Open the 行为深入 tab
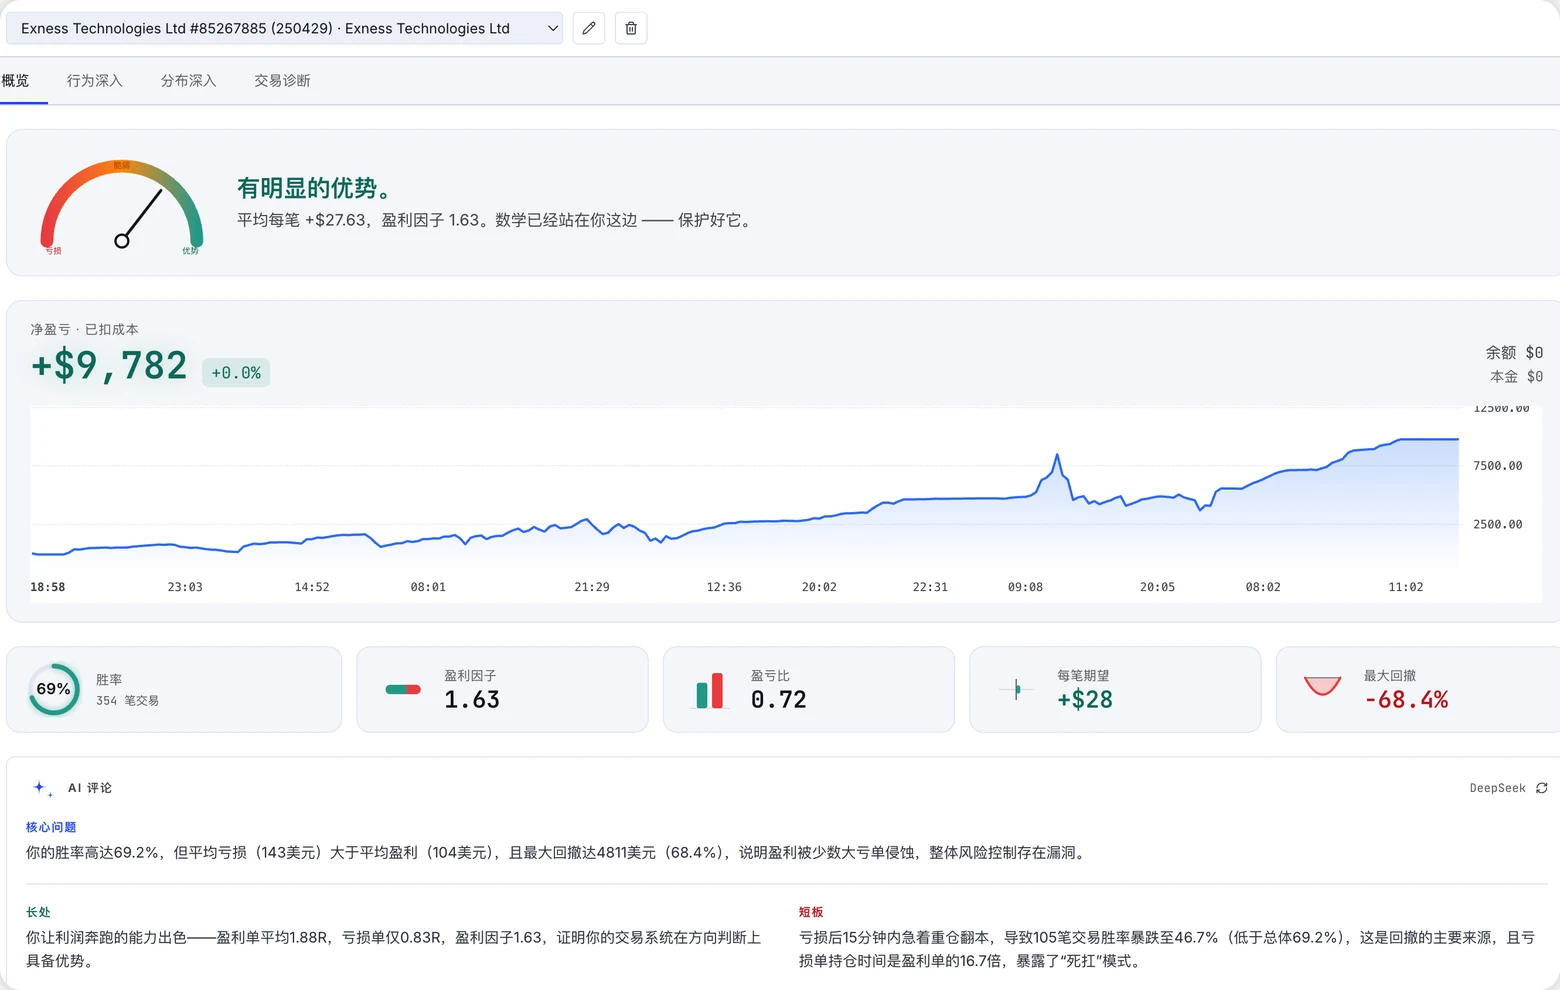Image resolution: width=1560 pixels, height=990 pixels. (x=95, y=81)
